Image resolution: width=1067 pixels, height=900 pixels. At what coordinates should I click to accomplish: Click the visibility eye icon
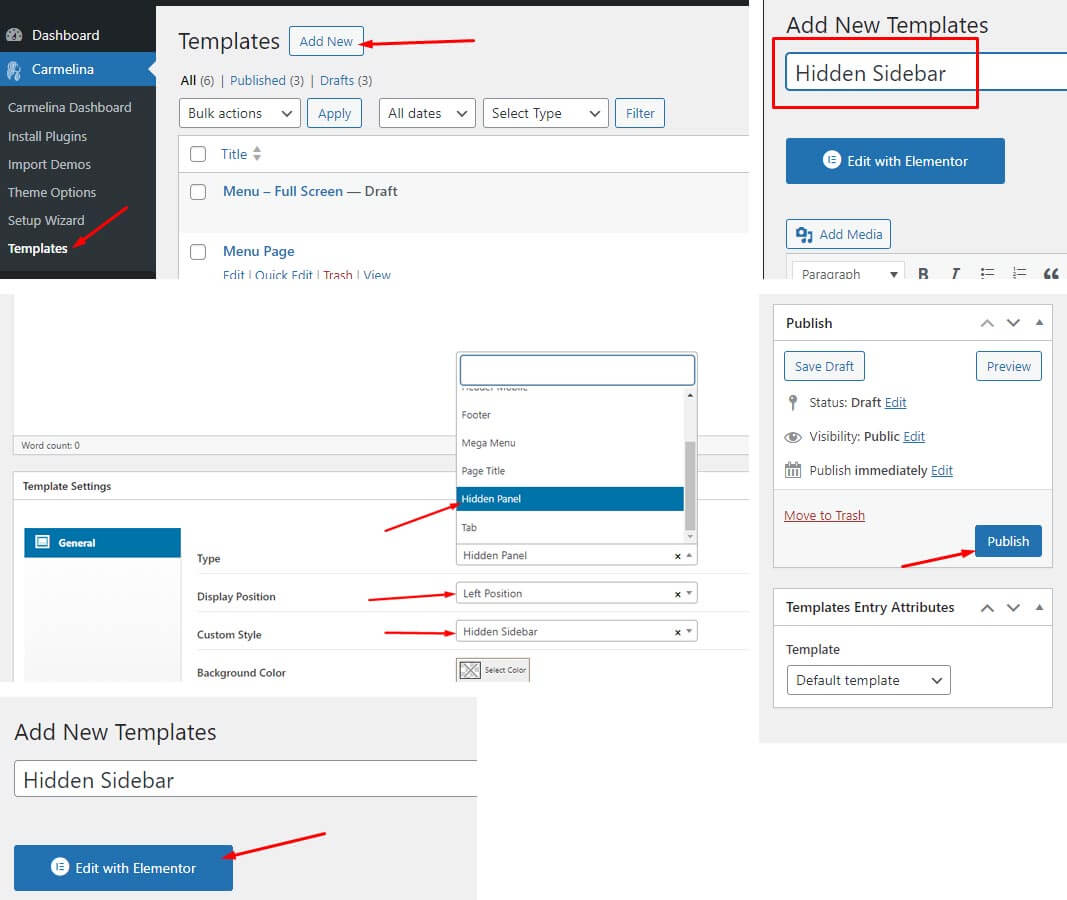tap(793, 437)
